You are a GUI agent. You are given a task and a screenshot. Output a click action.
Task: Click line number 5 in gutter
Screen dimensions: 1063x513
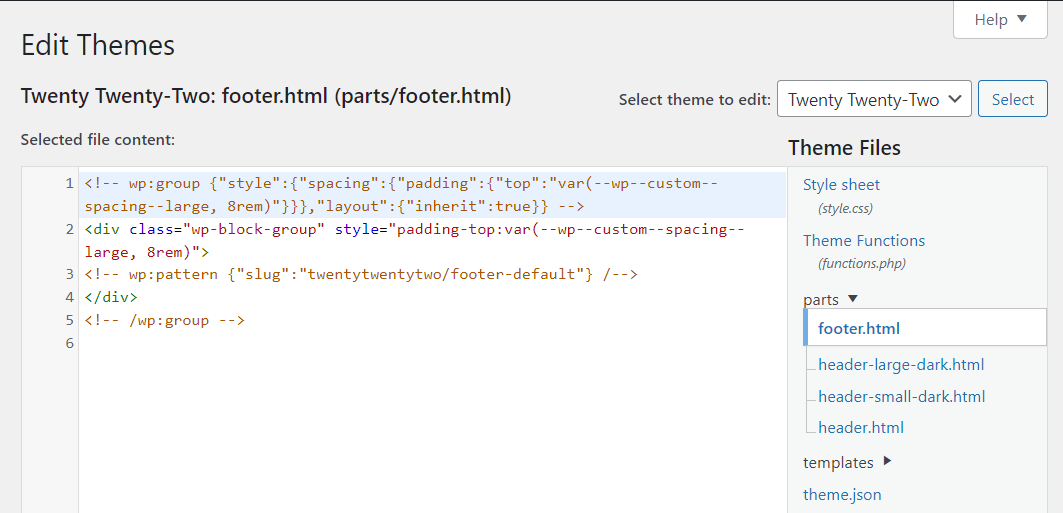point(69,321)
